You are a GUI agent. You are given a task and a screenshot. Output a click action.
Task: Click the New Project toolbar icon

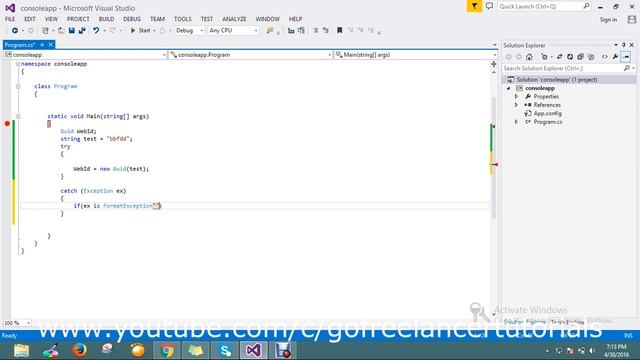tap(45, 31)
